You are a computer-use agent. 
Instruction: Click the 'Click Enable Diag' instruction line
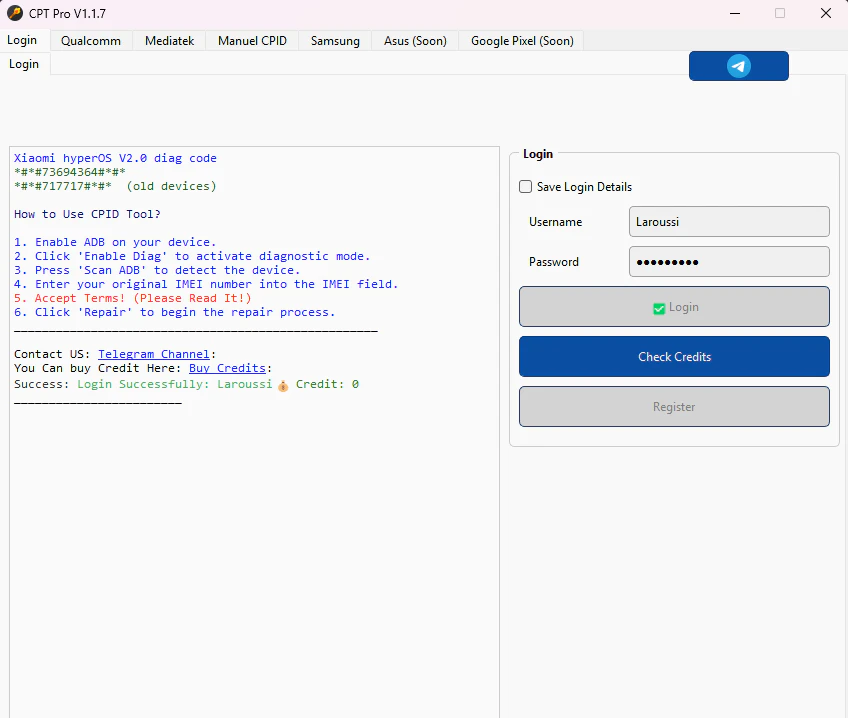192,256
